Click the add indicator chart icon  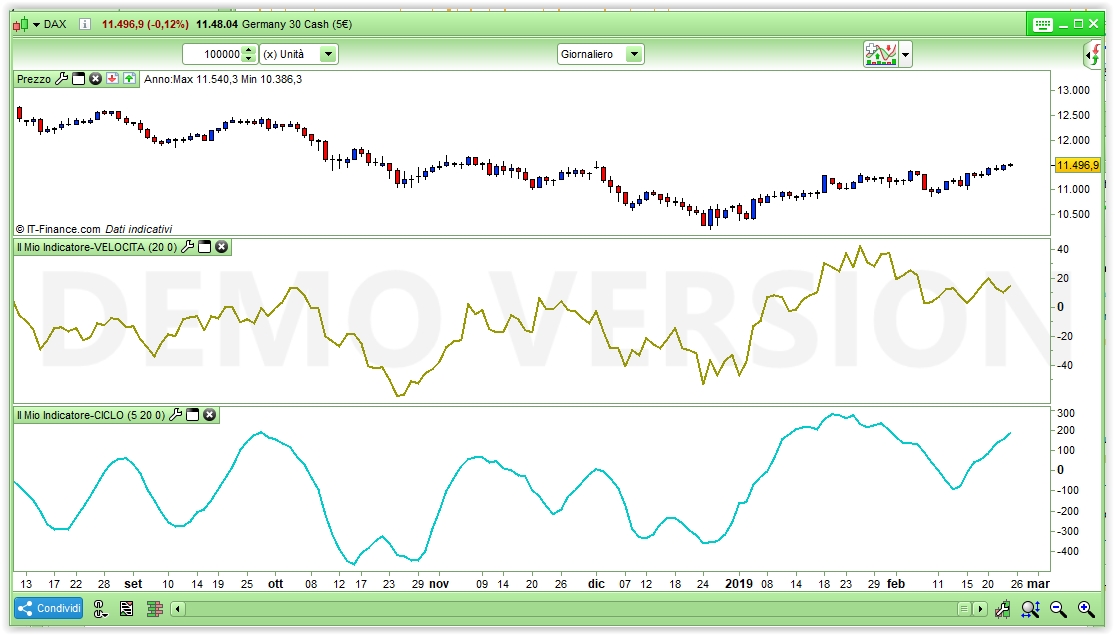(x=881, y=54)
